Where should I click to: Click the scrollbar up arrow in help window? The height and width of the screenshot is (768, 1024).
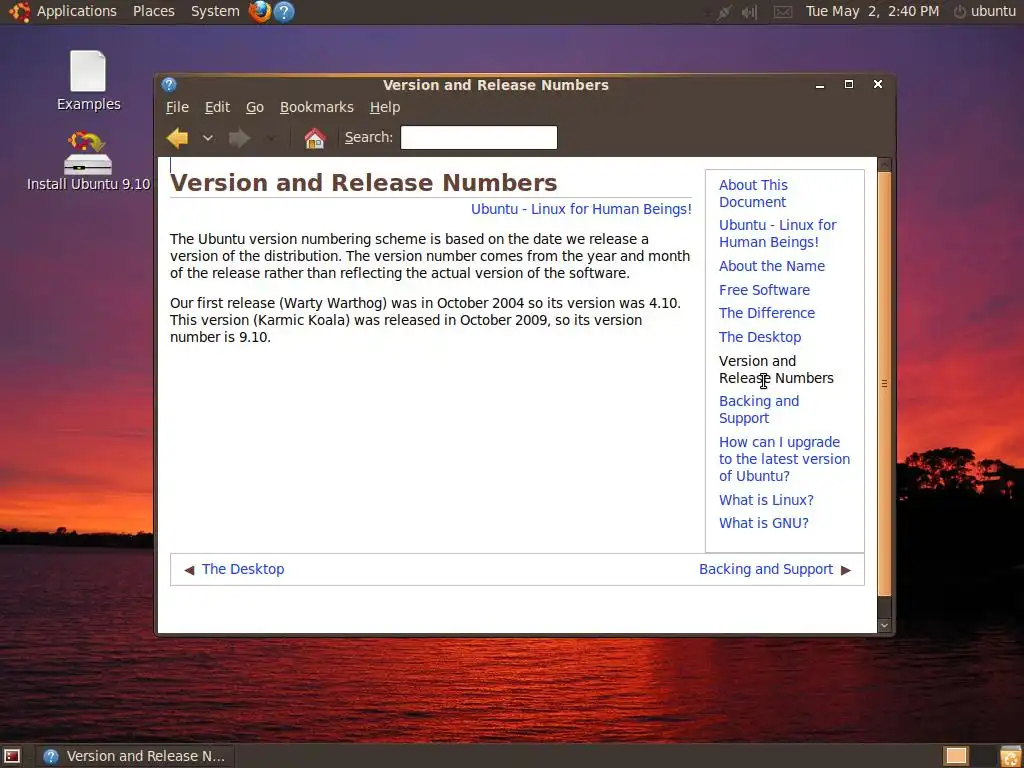(884, 164)
